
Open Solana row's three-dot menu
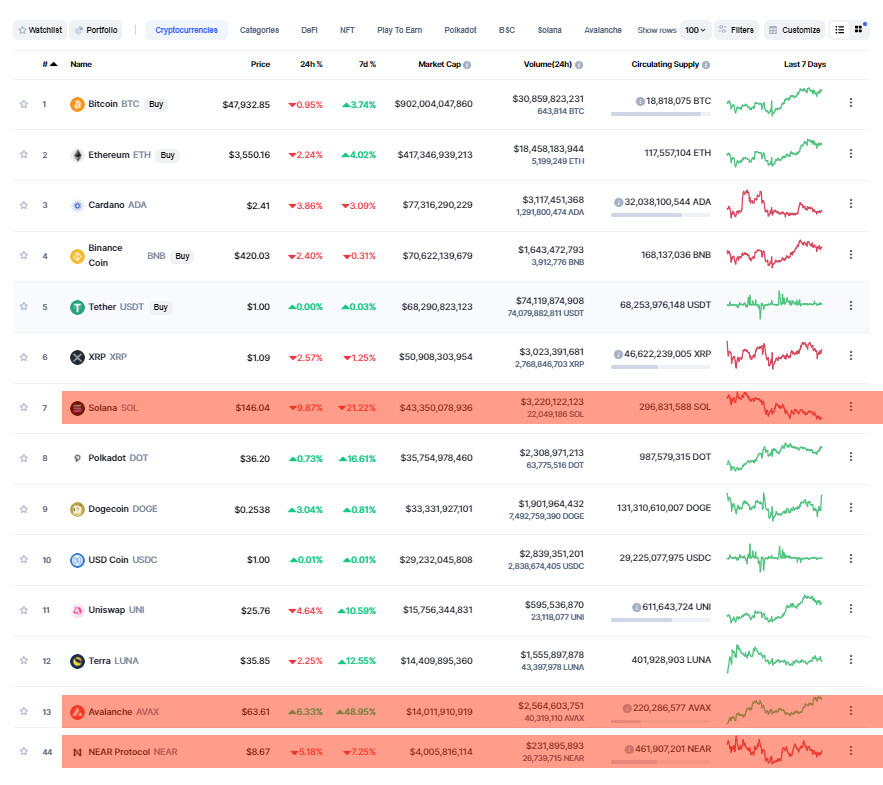coord(850,407)
